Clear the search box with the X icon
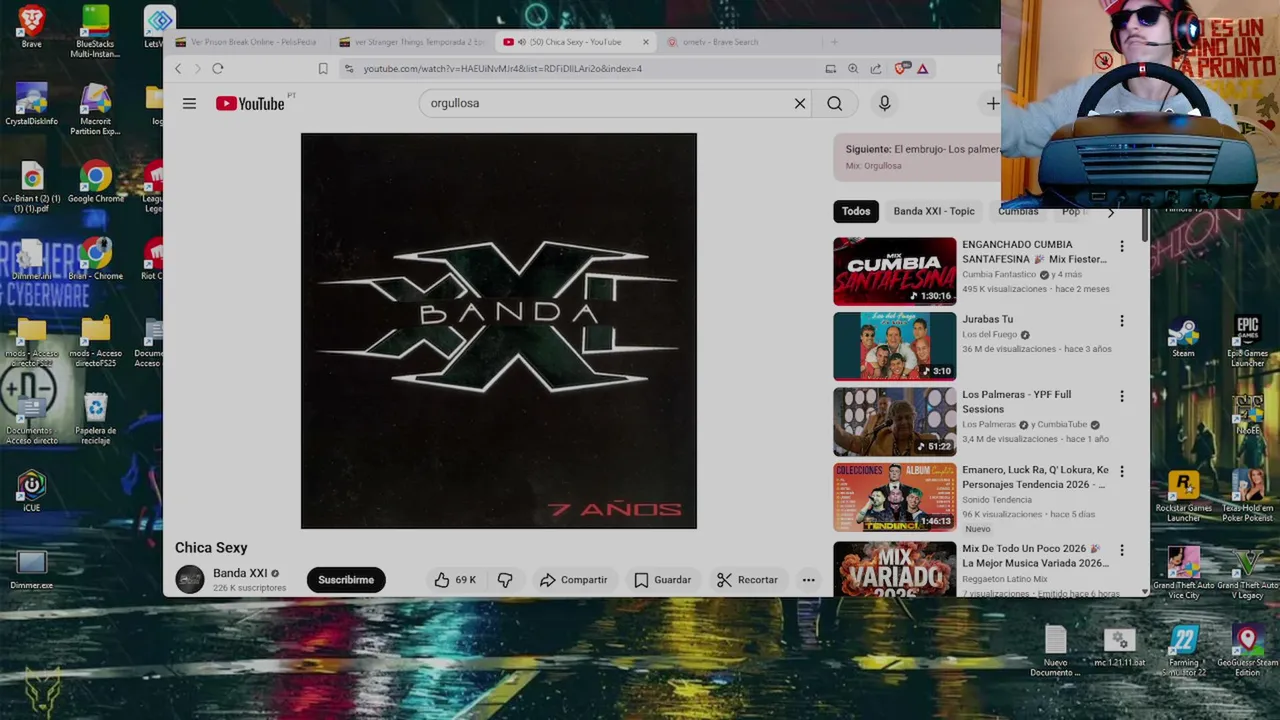 click(800, 103)
